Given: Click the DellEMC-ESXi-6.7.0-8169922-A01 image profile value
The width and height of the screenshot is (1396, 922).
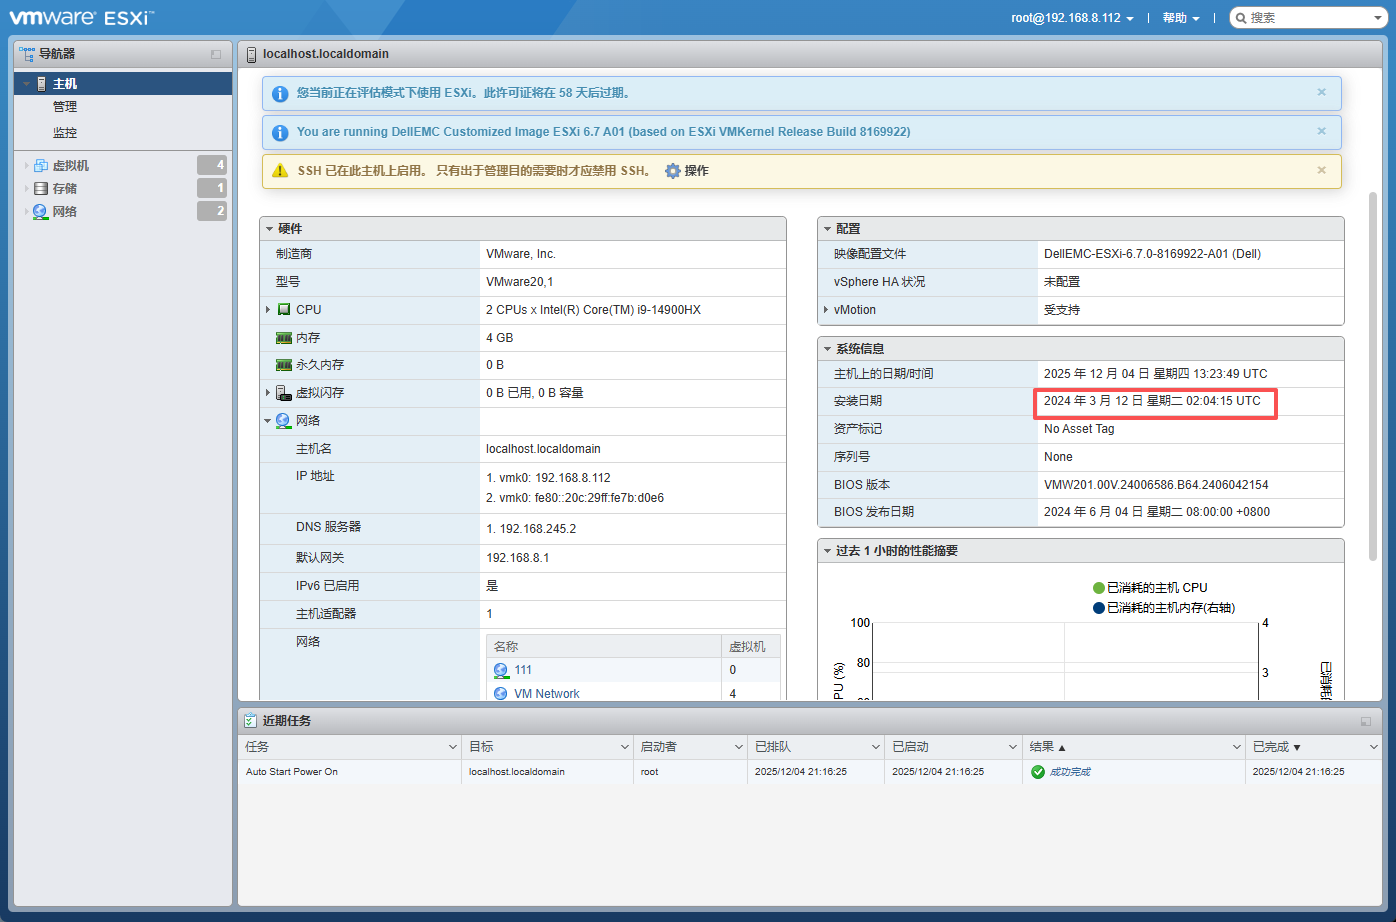Looking at the screenshot, I should coord(1152,254).
